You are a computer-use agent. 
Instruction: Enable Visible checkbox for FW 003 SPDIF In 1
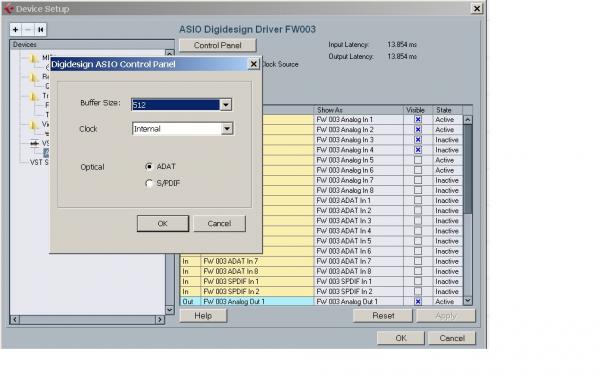click(418, 281)
